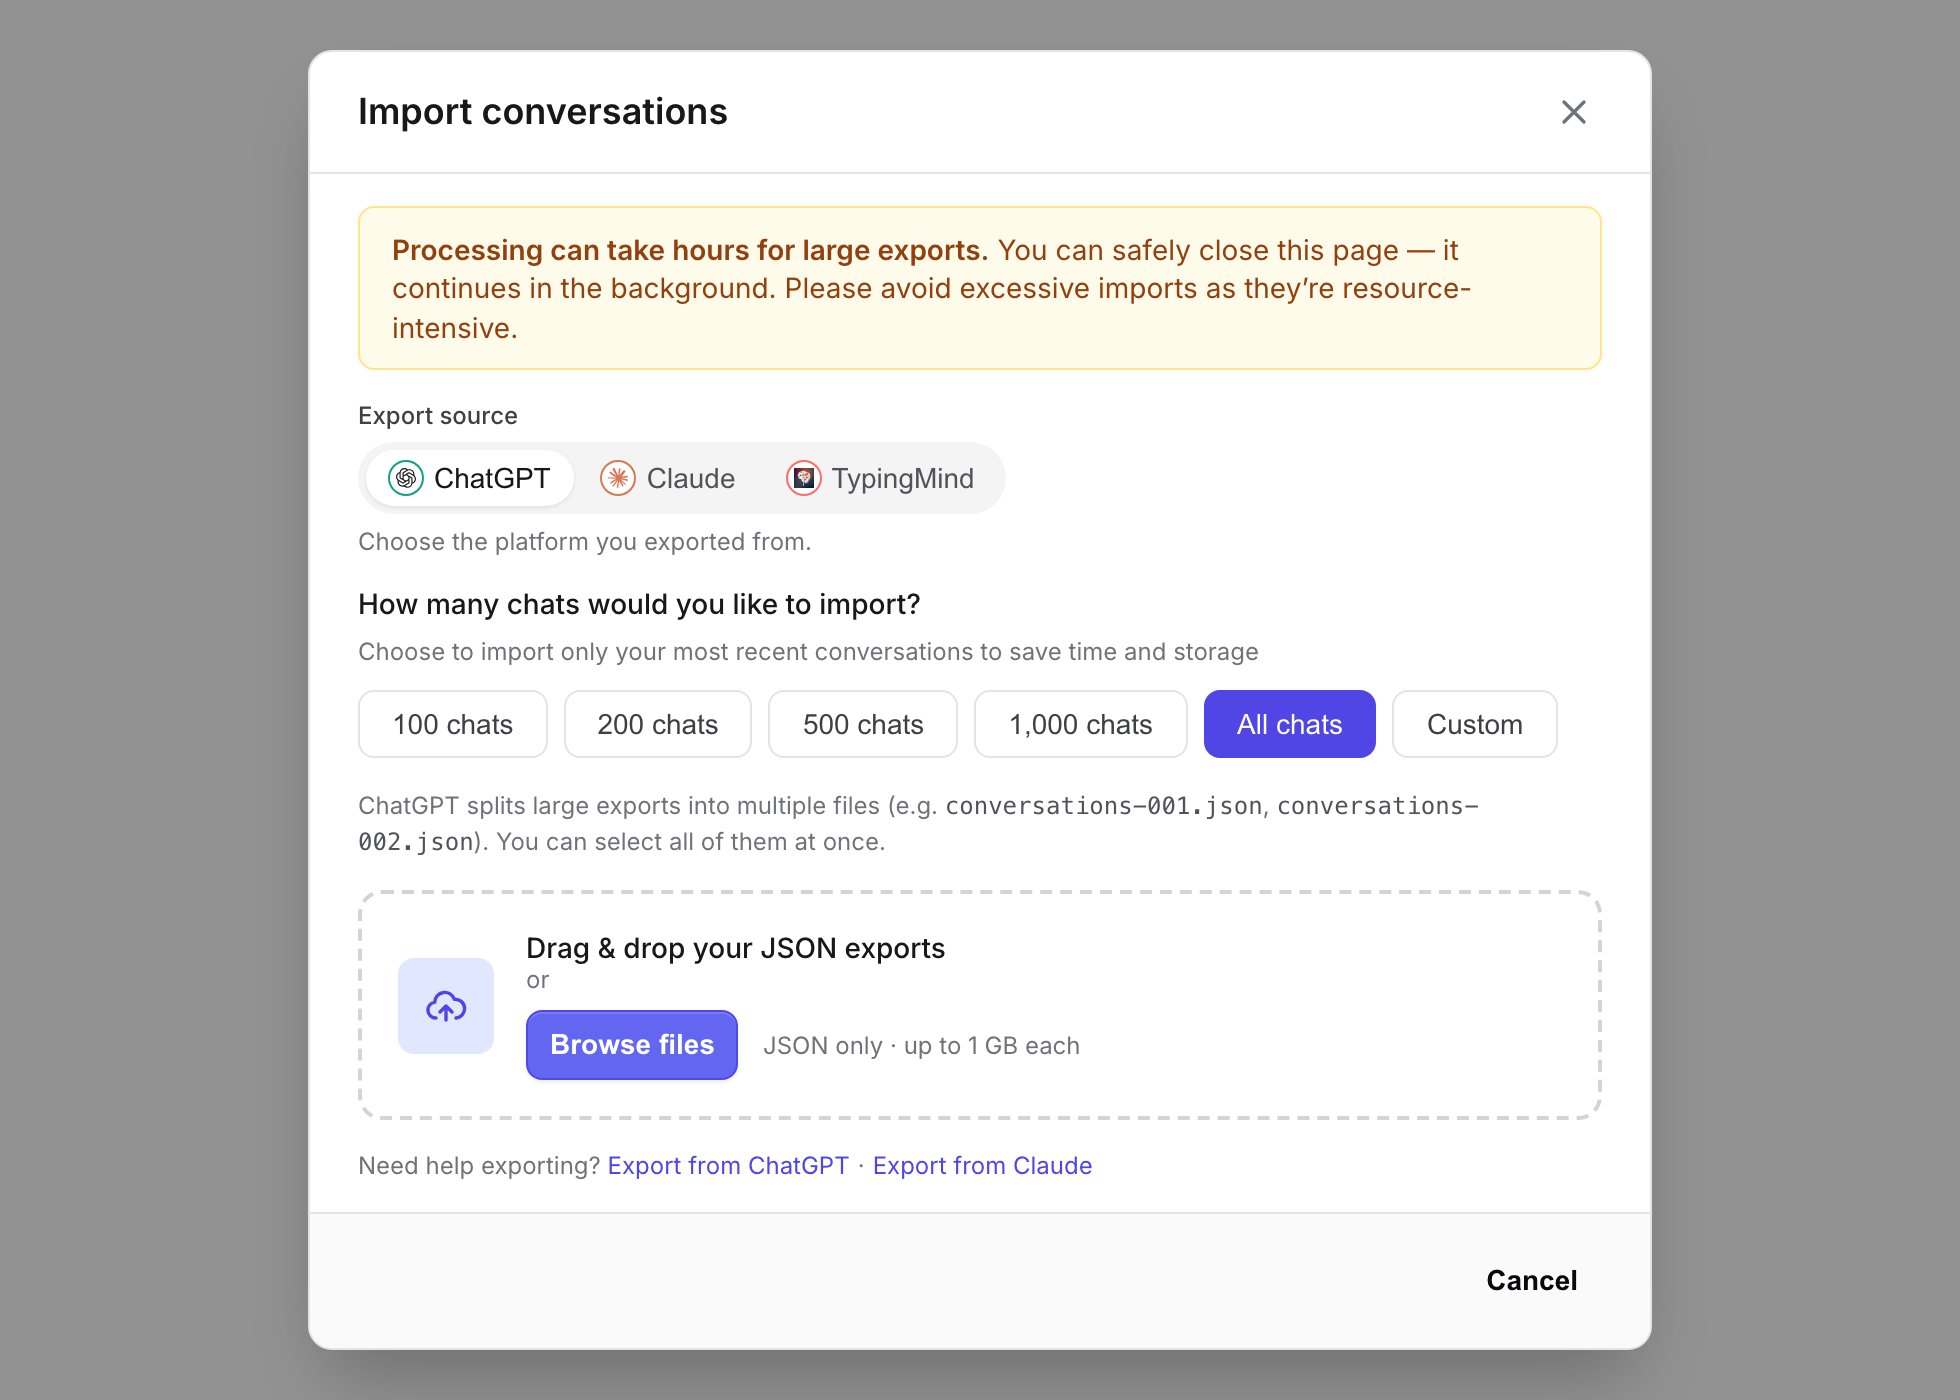Screen dimensions: 1960x1400
Task: Select the All chats option
Action: pos(1290,724)
